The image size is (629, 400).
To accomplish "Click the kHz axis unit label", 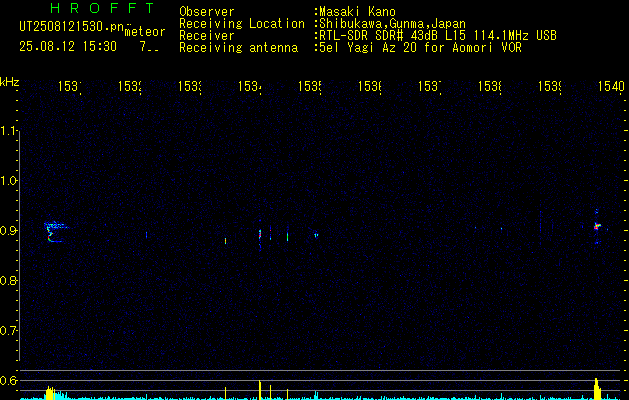I will (9, 82).
